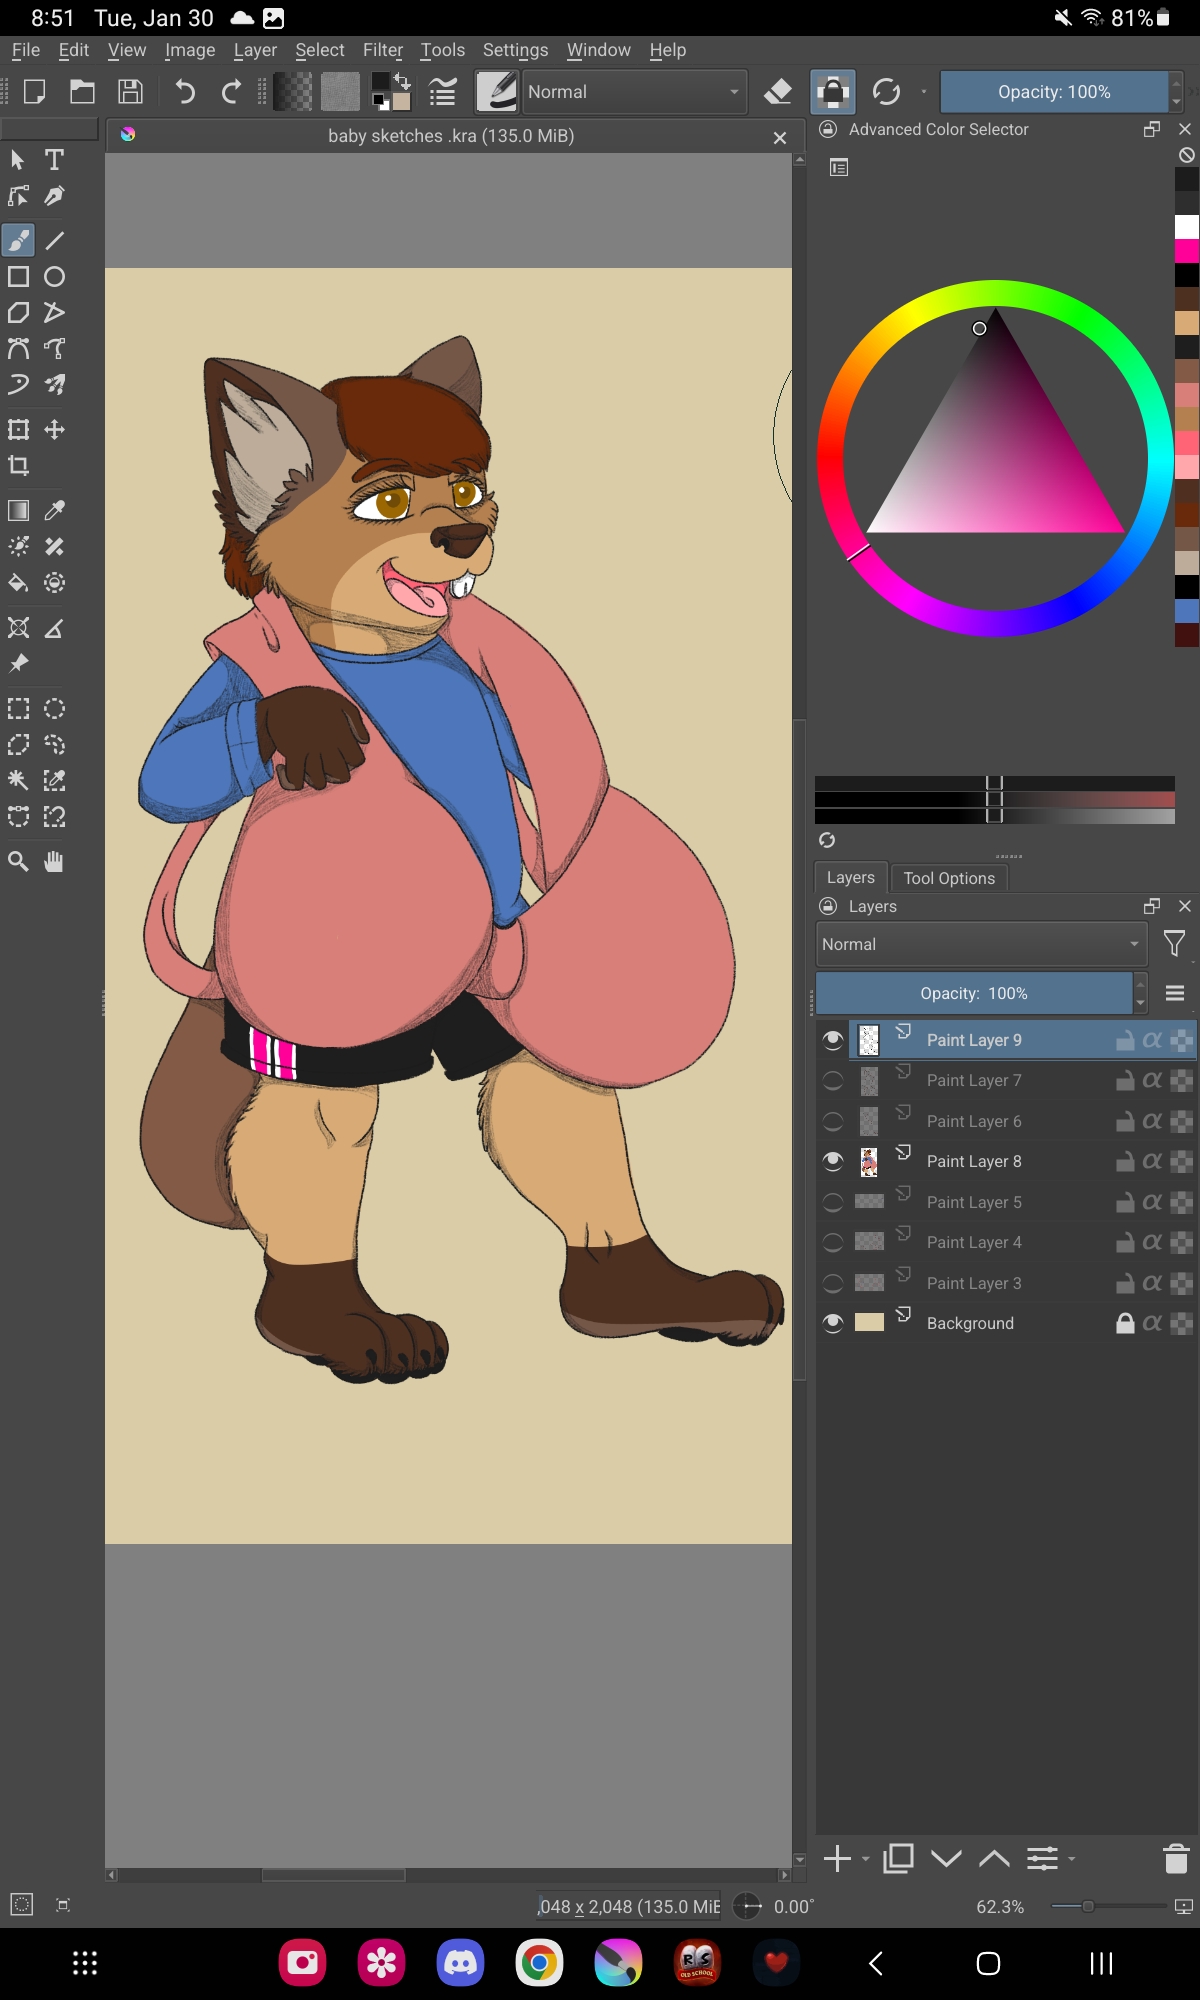1200x2000 pixels.
Task: Open the File menu
Action: tap(26, 50)
